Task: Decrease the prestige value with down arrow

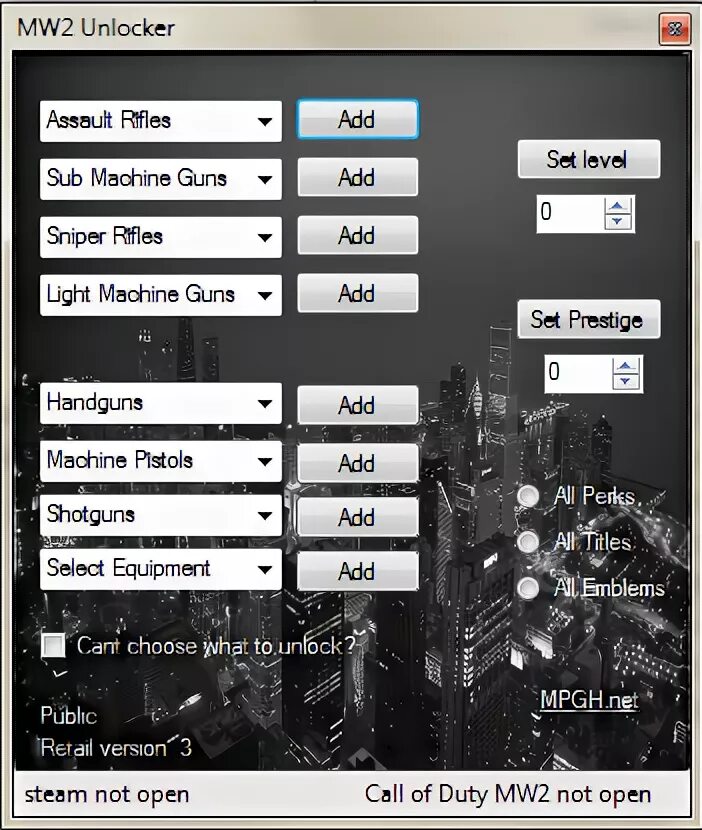Action: point(626,382)
